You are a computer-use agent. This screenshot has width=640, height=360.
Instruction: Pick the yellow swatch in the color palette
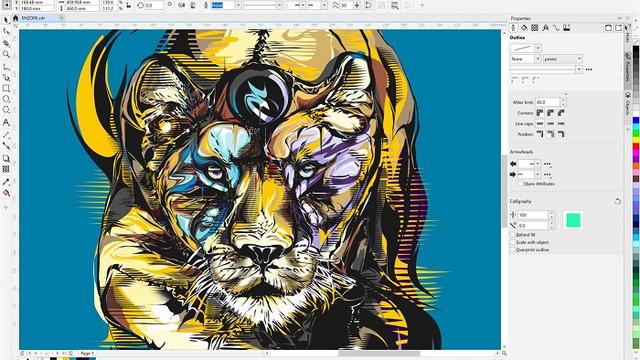pyautogui.click(x=636, y=141)
